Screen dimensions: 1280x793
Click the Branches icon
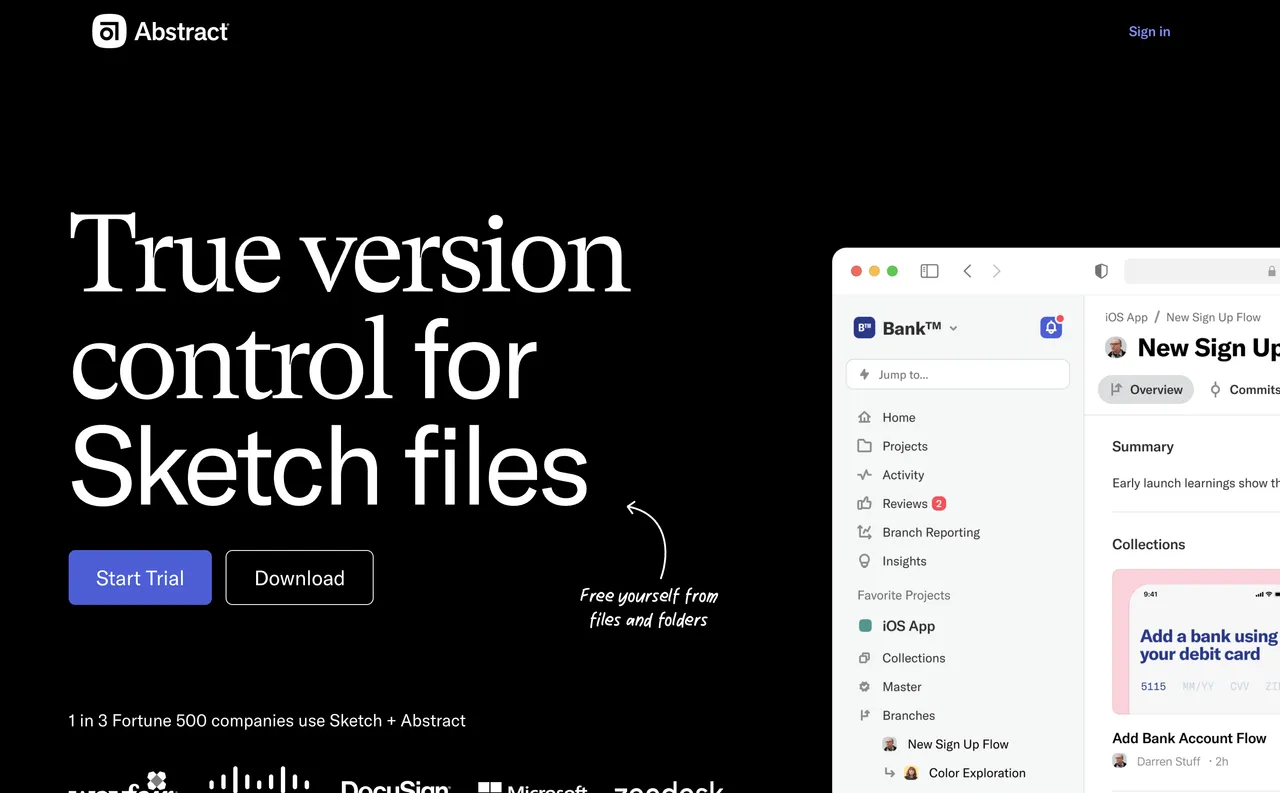tap(864, 715)
